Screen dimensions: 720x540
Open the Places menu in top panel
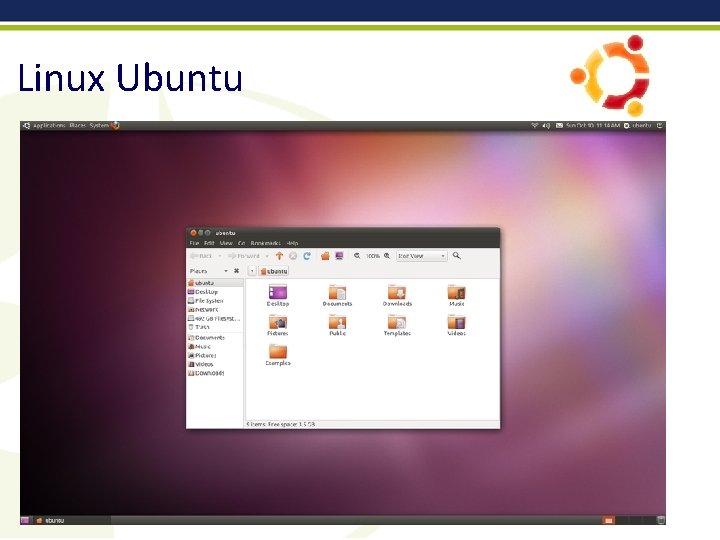click(78, 125)
